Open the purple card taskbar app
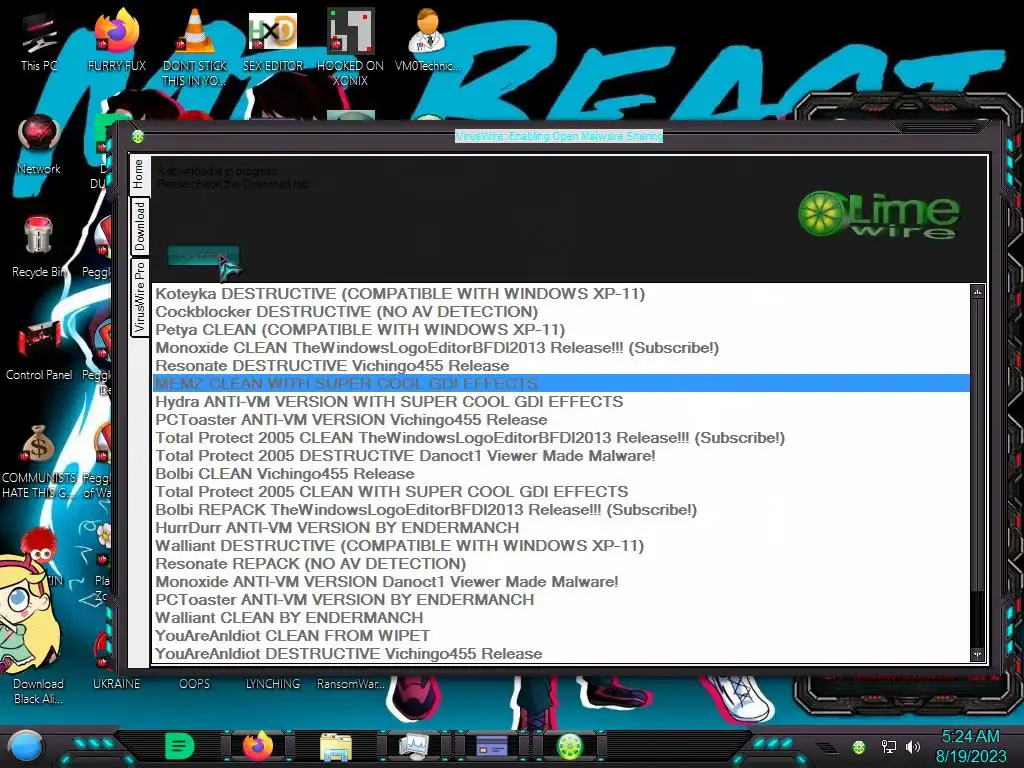The image size is (1024, 768). tap(492, 746)
